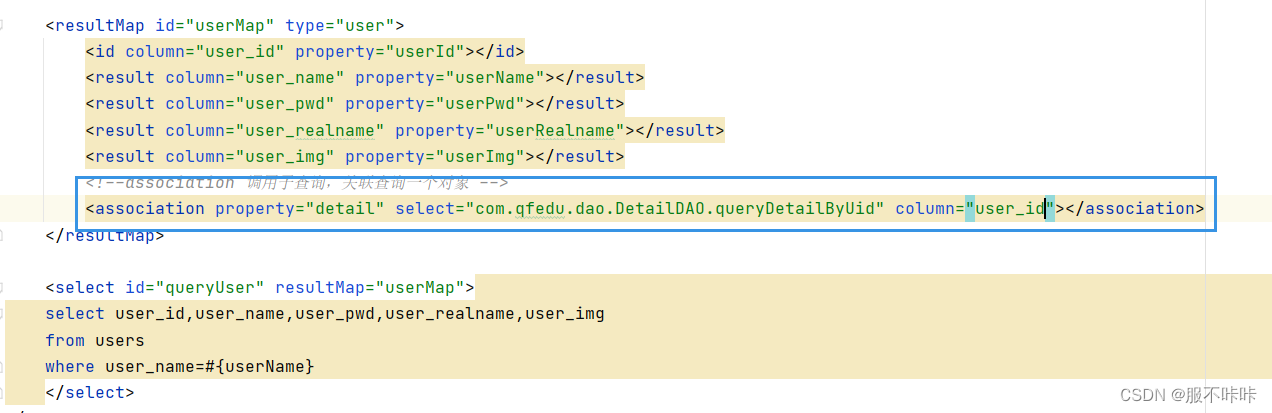Click column "user_id" in the association tag
1272x413 pixels.
coord(1010,208)
